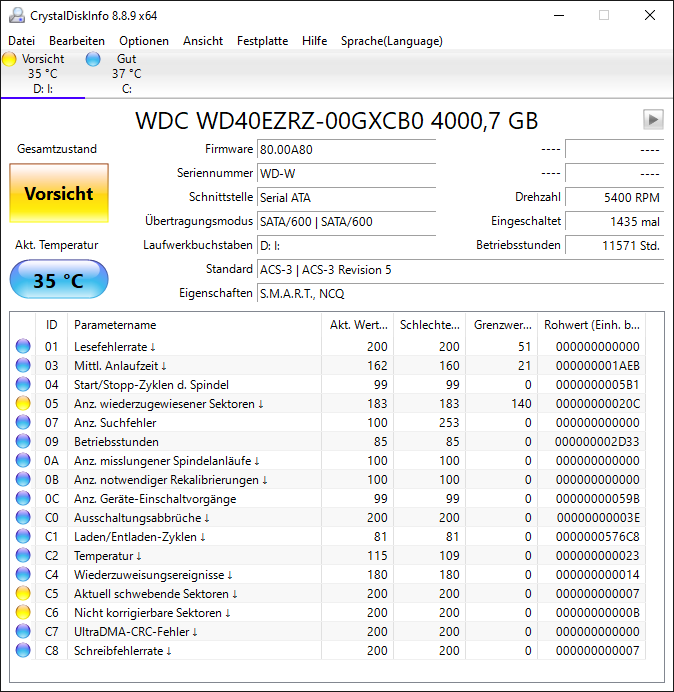Click blue status icon of Start/Stopp-Zyklen row
This screenshot has width=674, height=692.
23,384
